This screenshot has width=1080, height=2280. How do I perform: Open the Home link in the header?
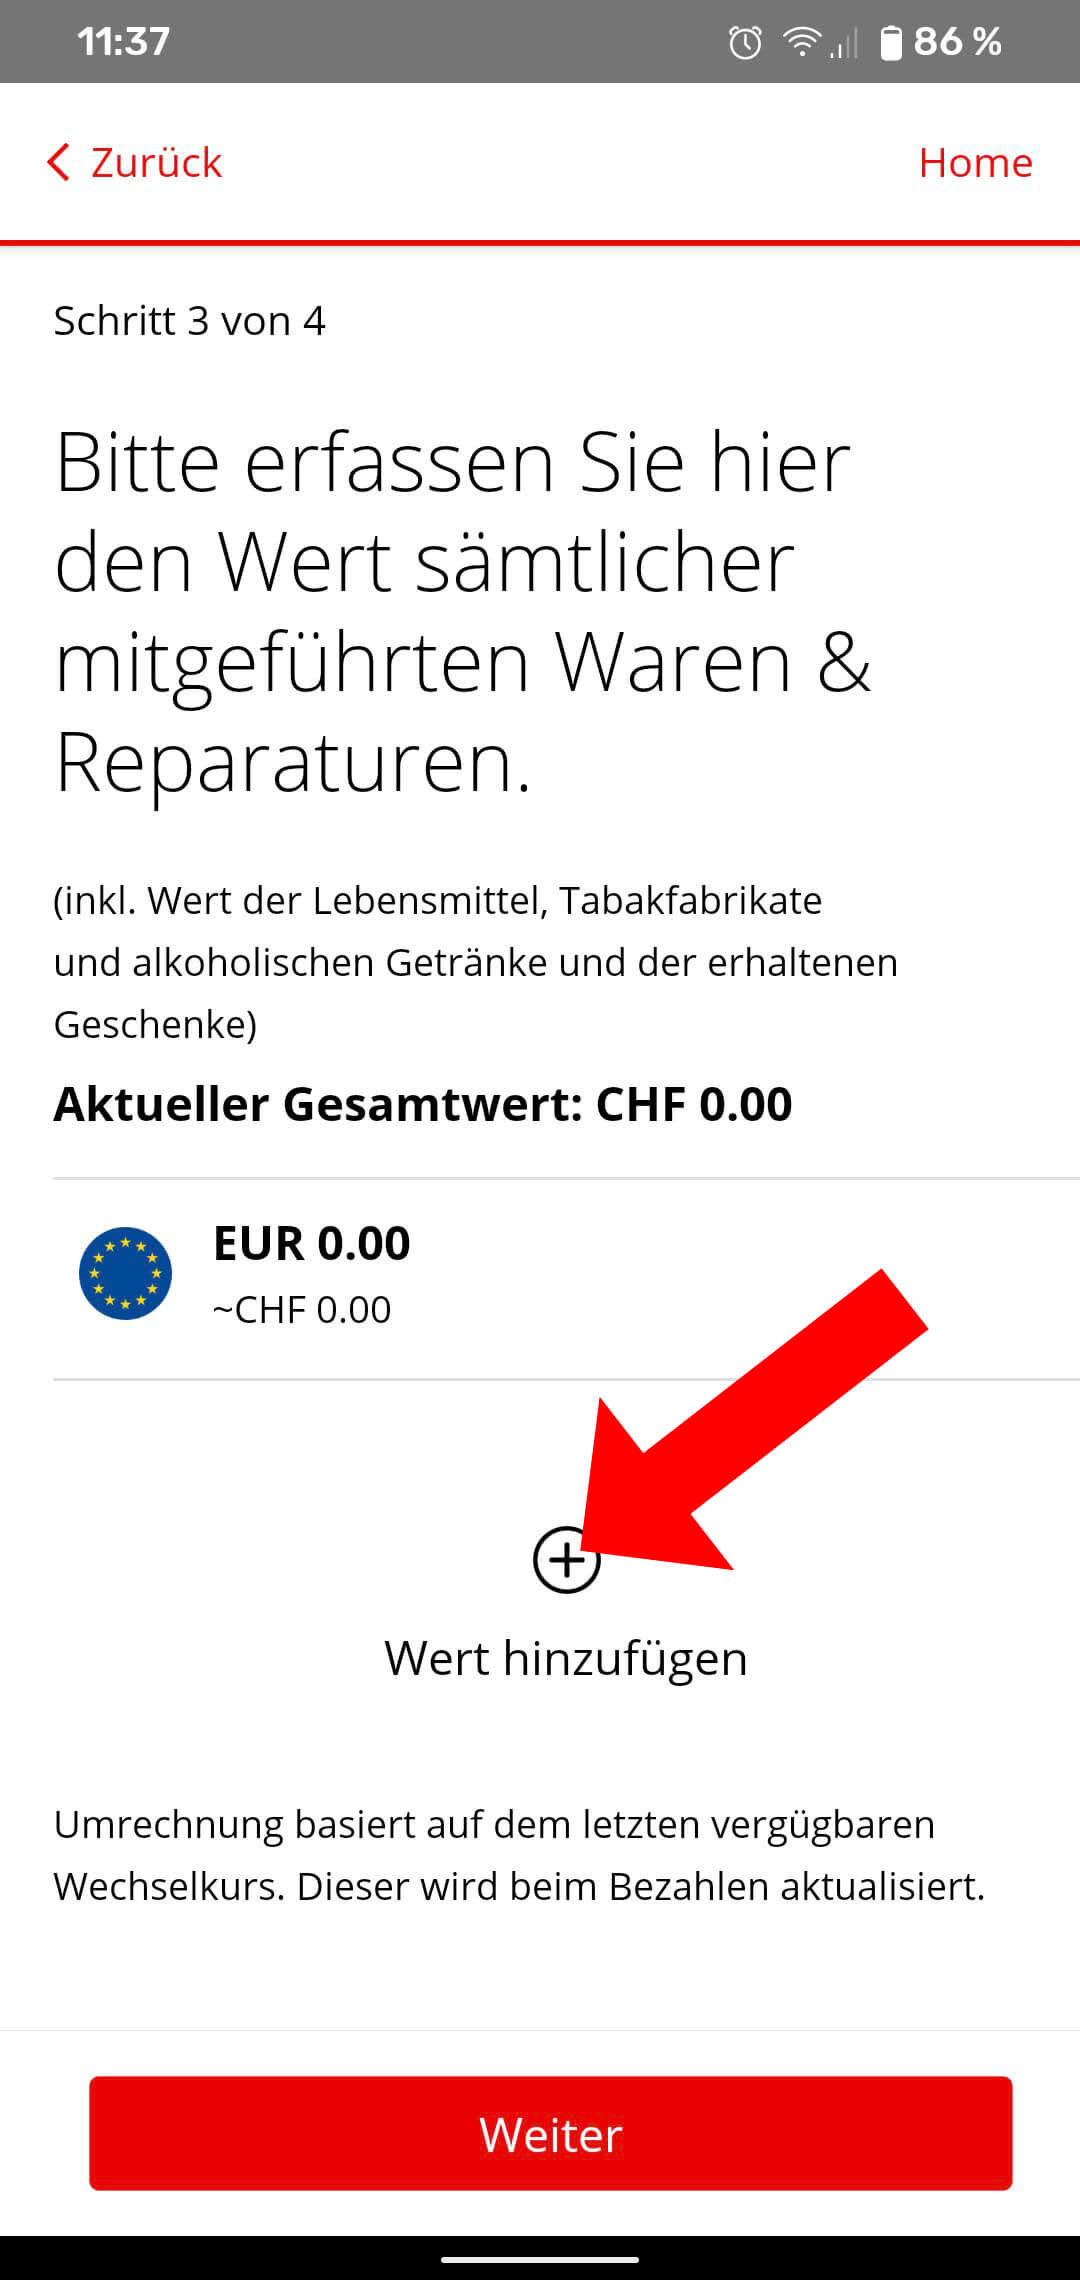tap(975, 162)
